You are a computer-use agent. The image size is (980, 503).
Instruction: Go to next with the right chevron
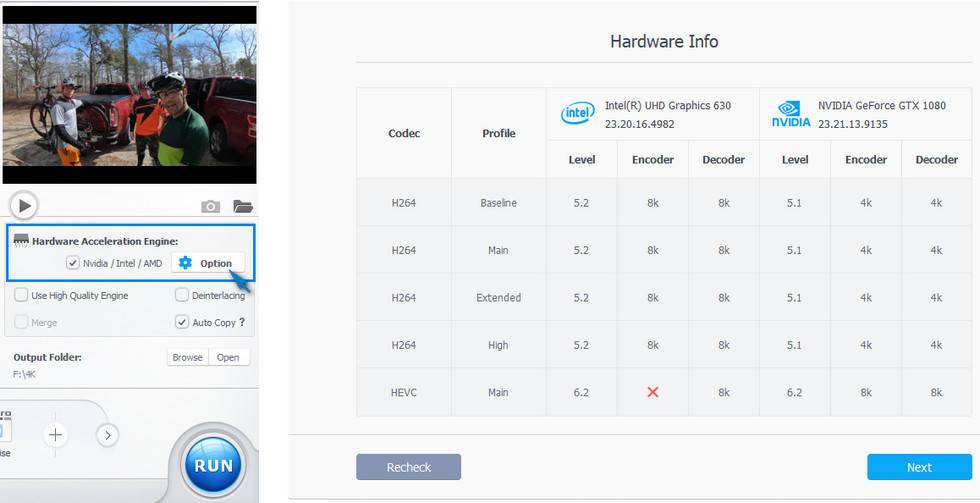(108, 435)
